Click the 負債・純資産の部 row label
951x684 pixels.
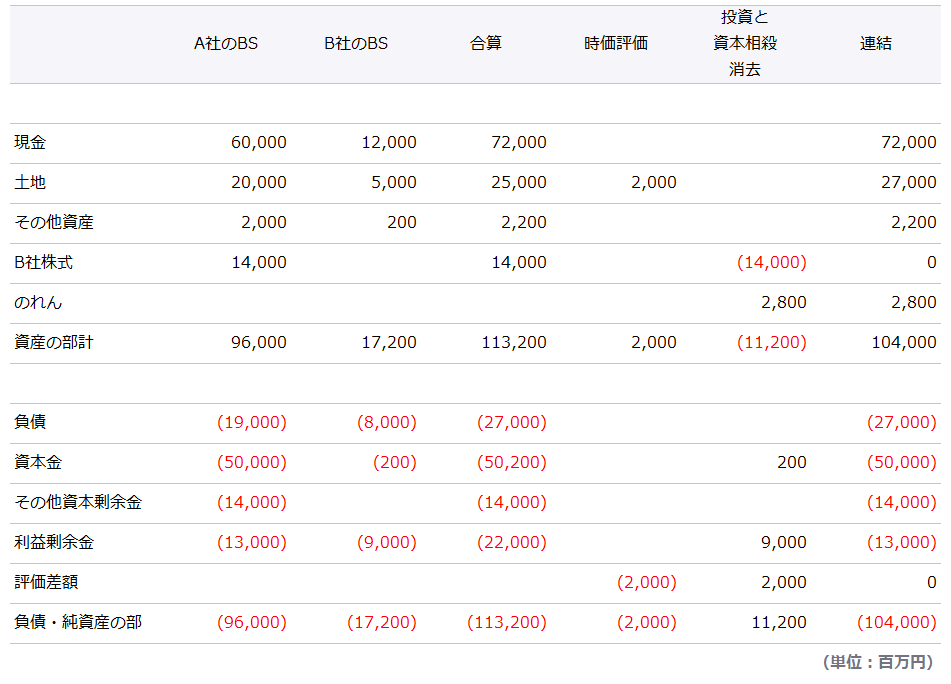78,623
